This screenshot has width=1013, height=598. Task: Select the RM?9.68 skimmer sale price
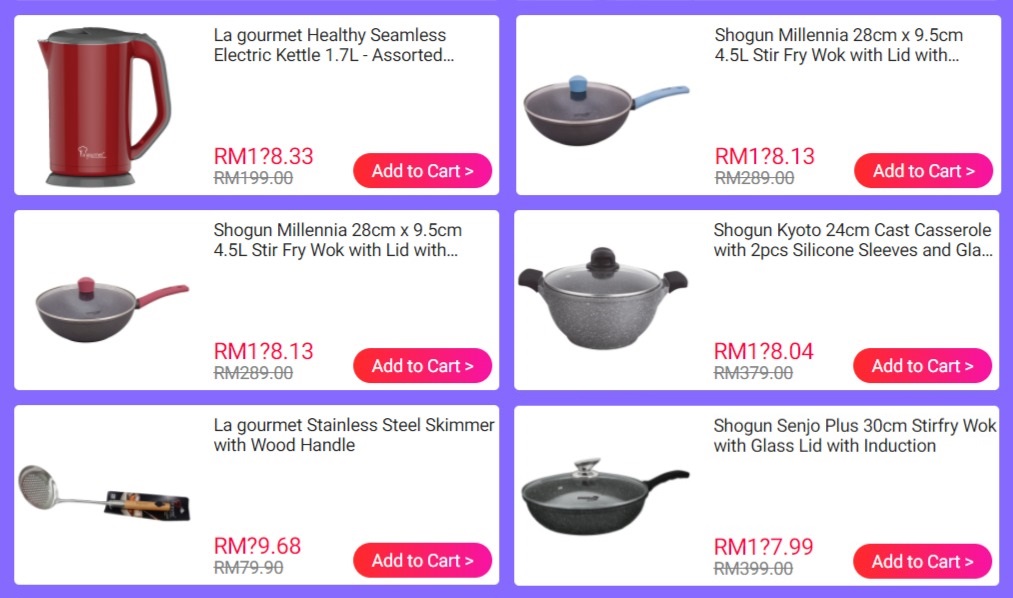click(257, 546)
